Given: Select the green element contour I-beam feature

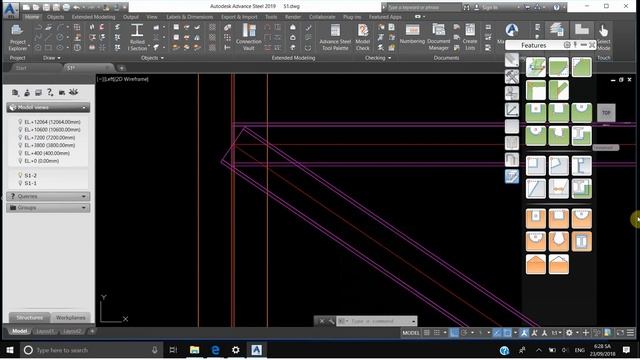Looking at the screenshot, I should point(581,136).
